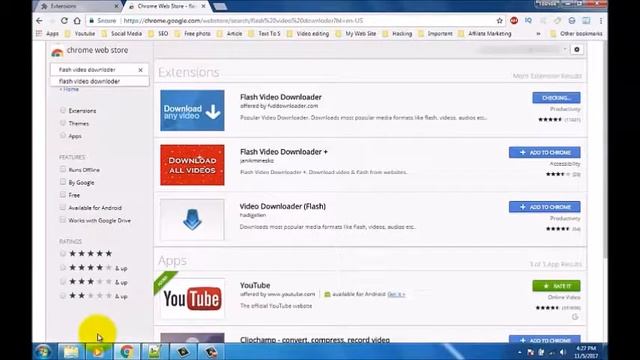Open More Extension Results link
Image resolution: width=640 pixels, height=360 pixels.
547,76
